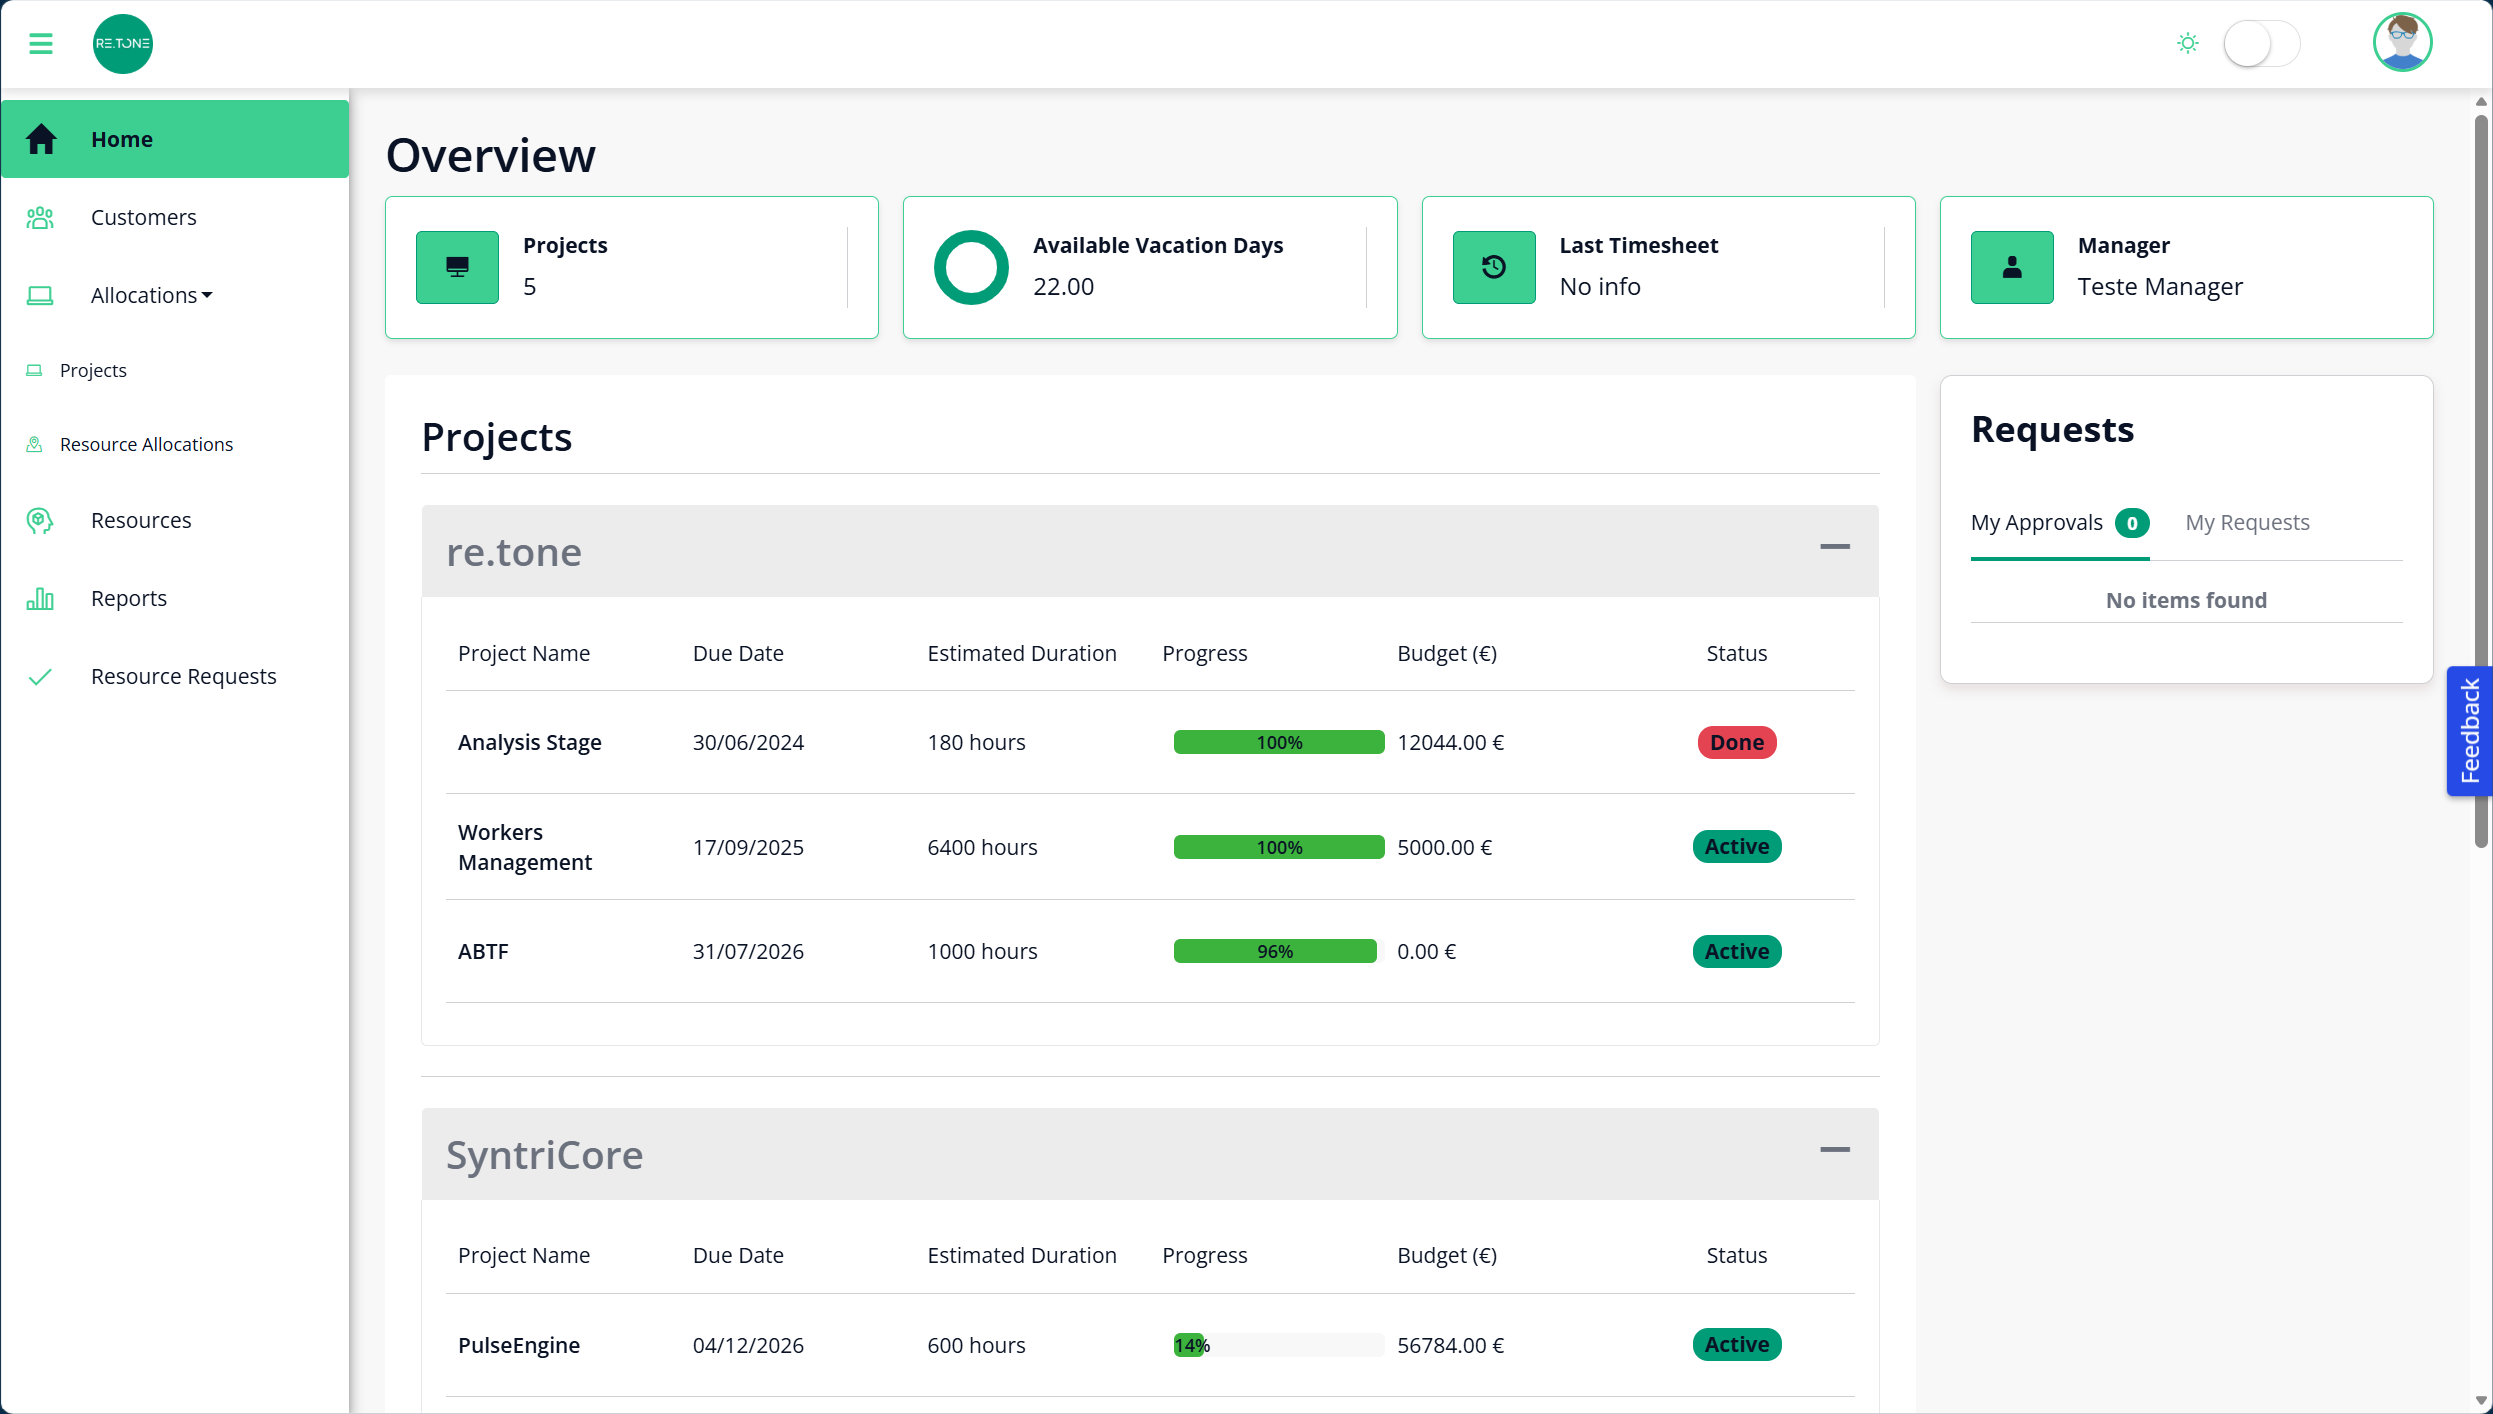Click the Projects card monitor icon
The image size is (2493, 1414).
coord(457,267)
